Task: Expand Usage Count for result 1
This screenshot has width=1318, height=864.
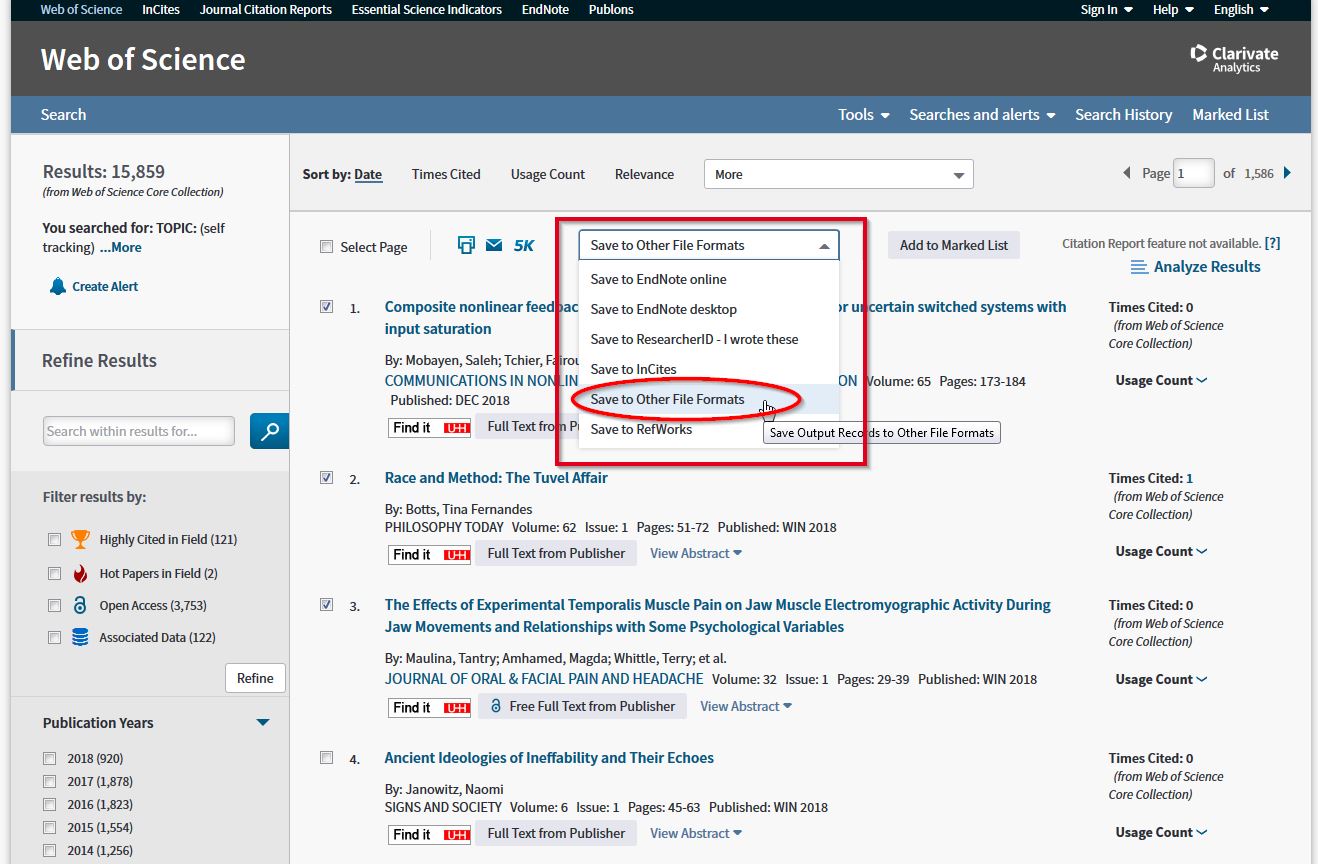Action: tap(1161, 380)
